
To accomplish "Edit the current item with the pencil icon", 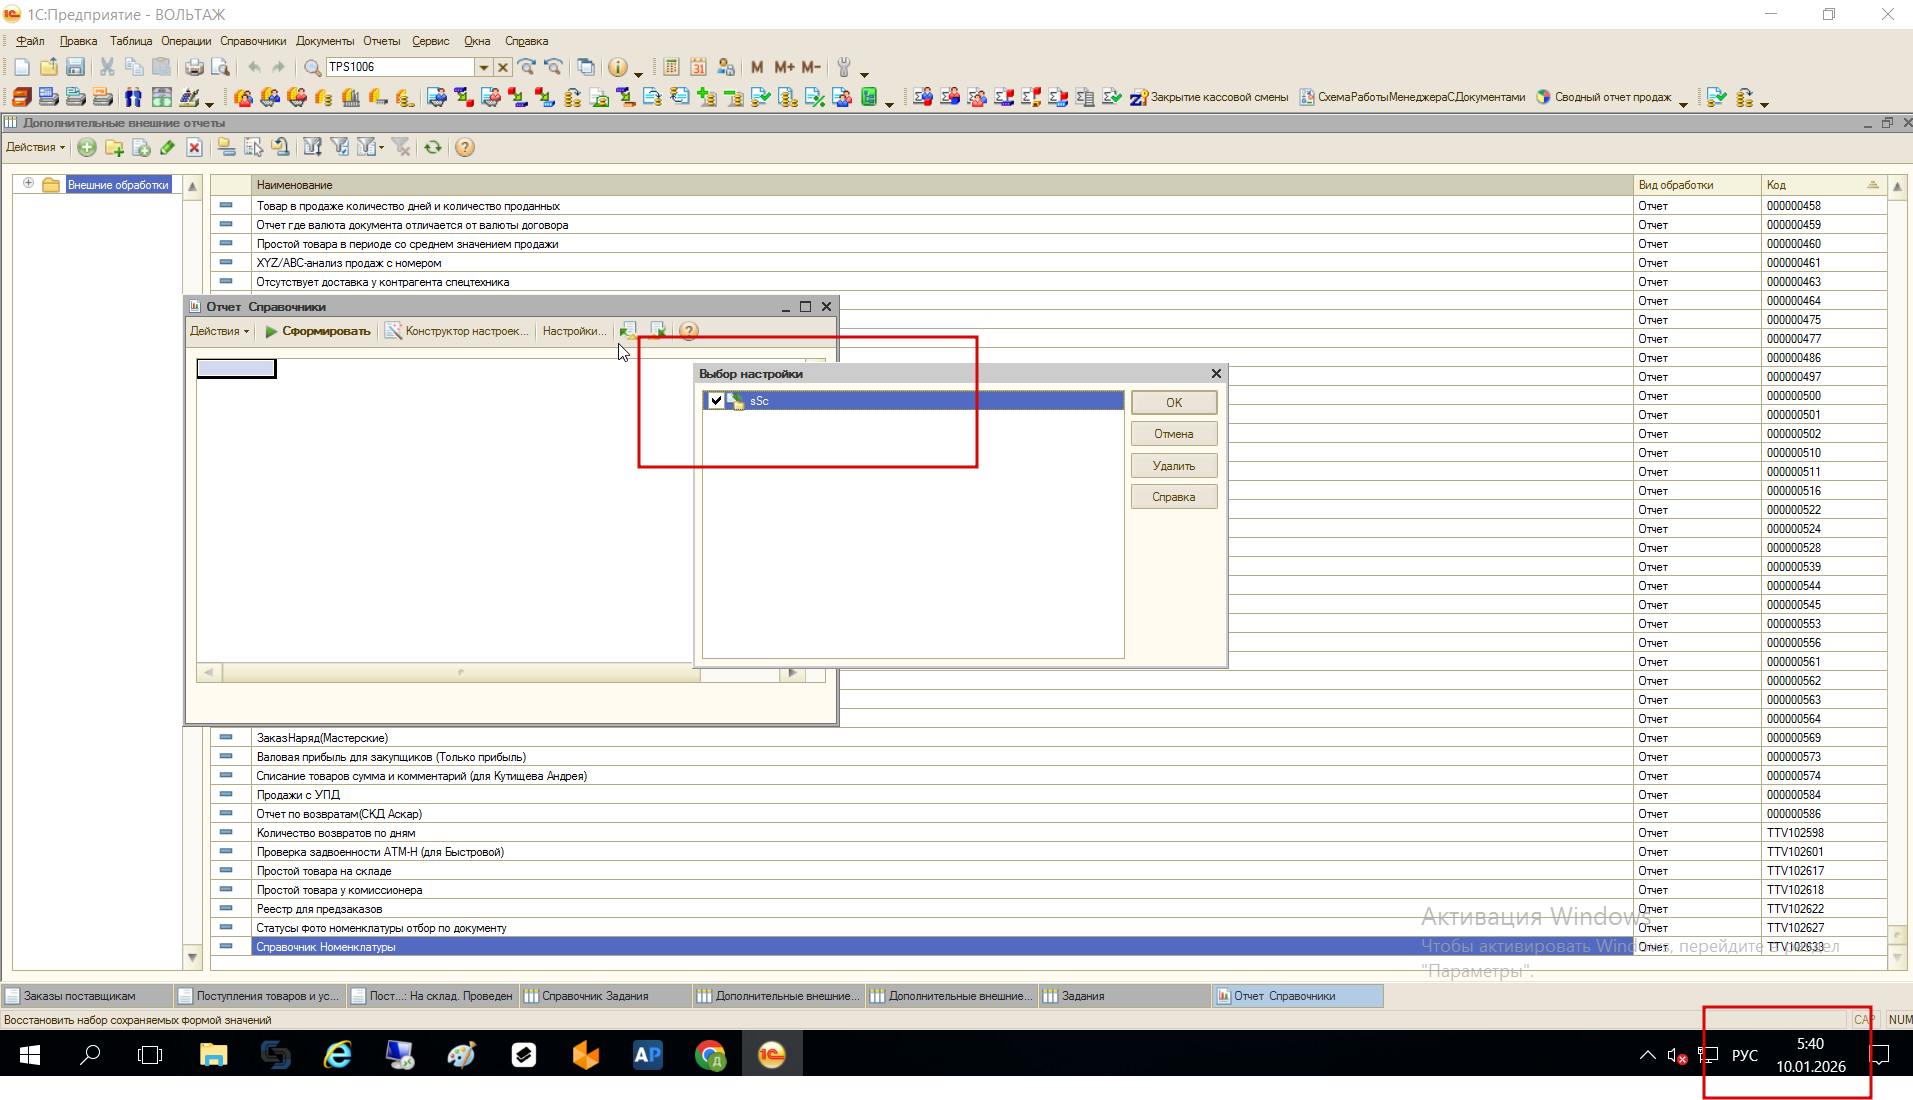I will tap(167, 147).
